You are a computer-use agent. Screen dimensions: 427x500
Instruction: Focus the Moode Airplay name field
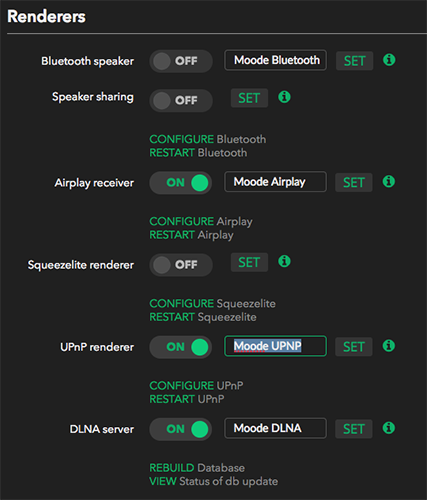pyautogui.click(x=275, y=182)
